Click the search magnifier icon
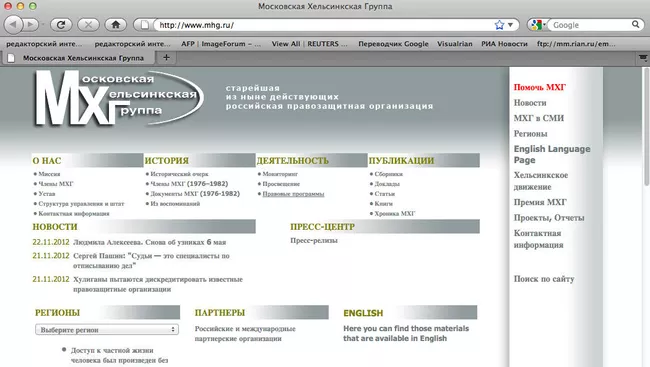Screen dimensions: 650x367 point(635,24)
